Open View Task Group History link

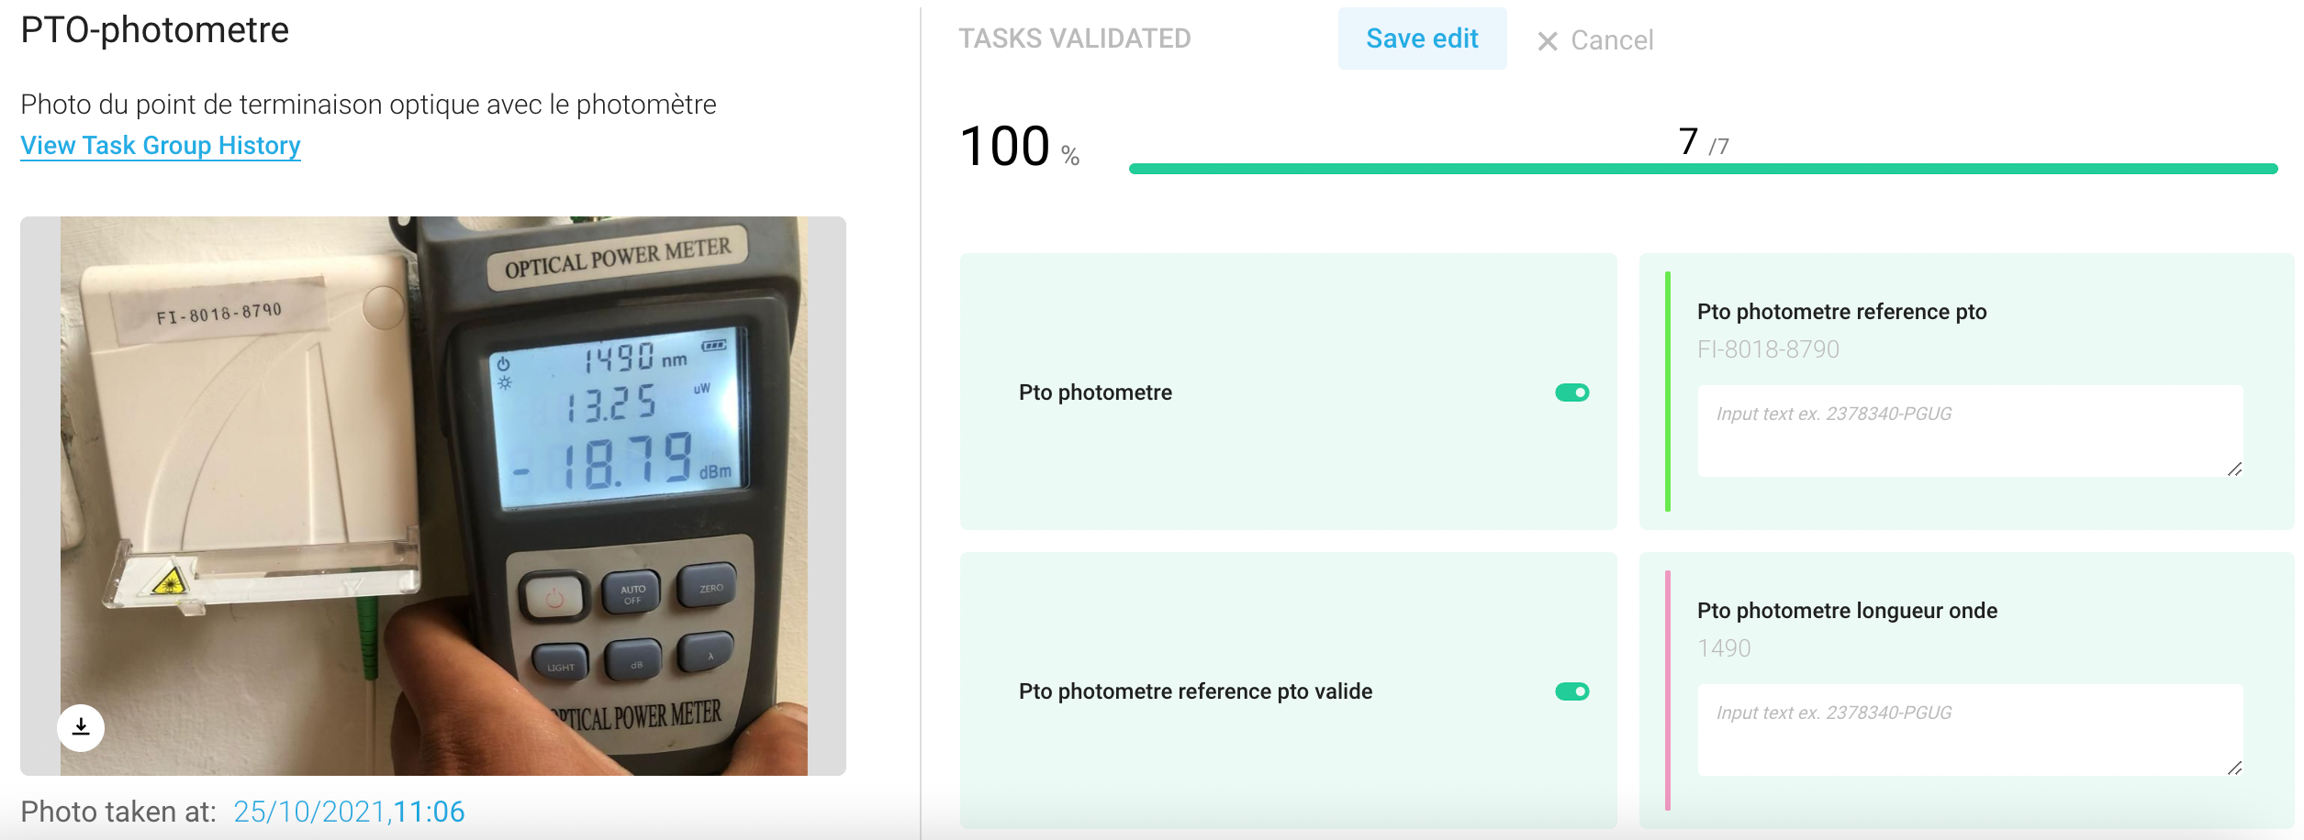[160, 146]
